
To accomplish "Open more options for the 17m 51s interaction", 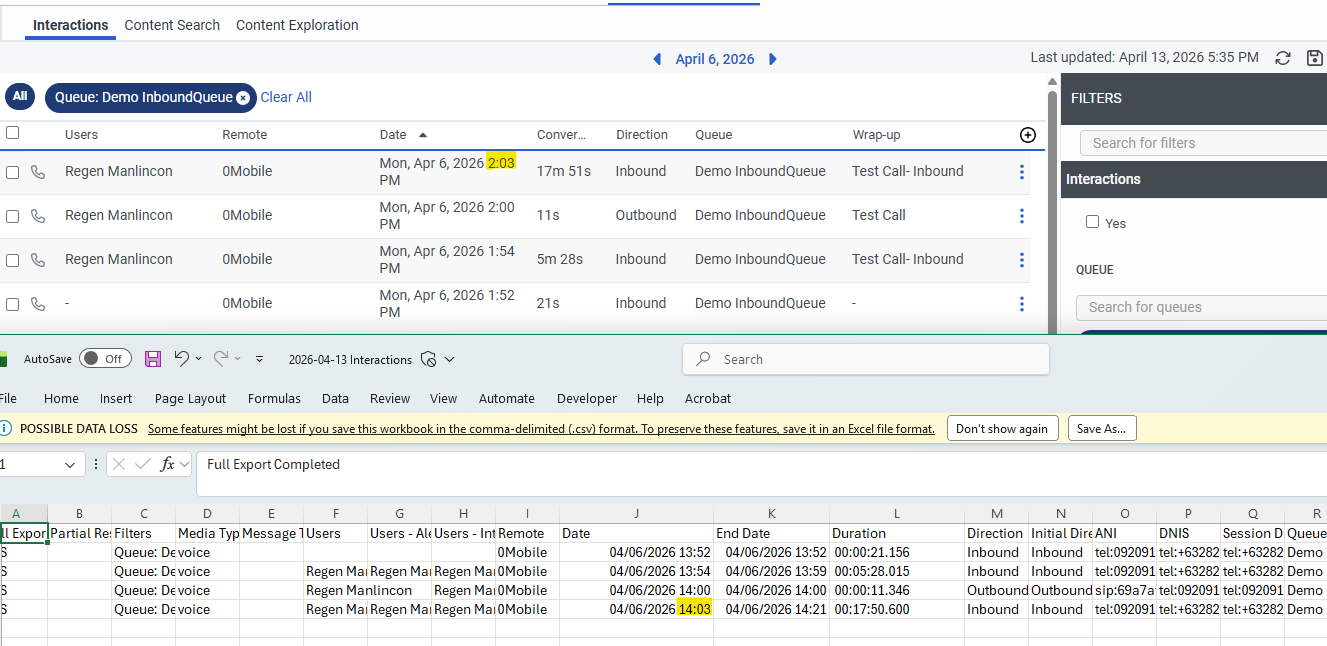I will pos(1021,172).
